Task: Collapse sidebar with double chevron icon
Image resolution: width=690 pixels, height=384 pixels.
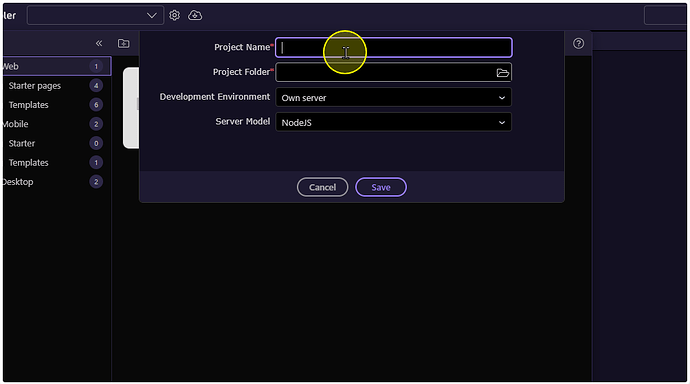Action: tap(99, 43)
